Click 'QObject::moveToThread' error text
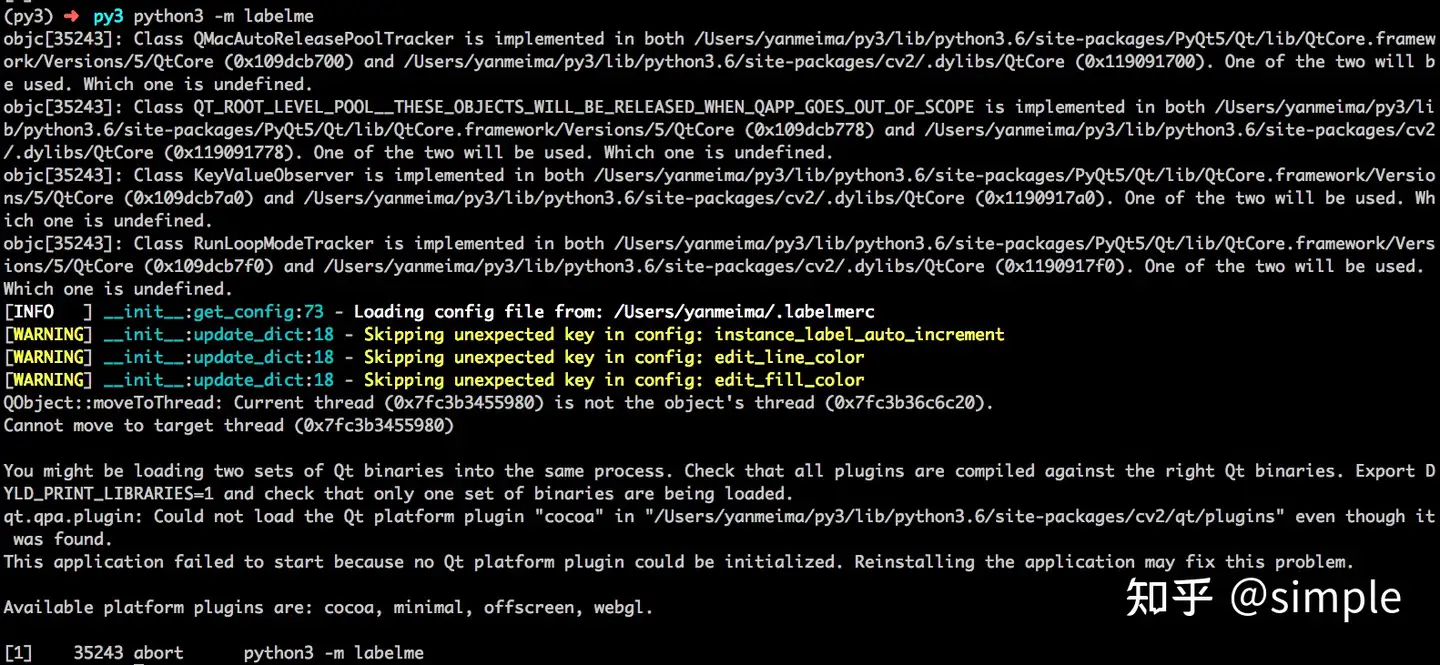The image size is (1440, 665). tap(108, 402)
